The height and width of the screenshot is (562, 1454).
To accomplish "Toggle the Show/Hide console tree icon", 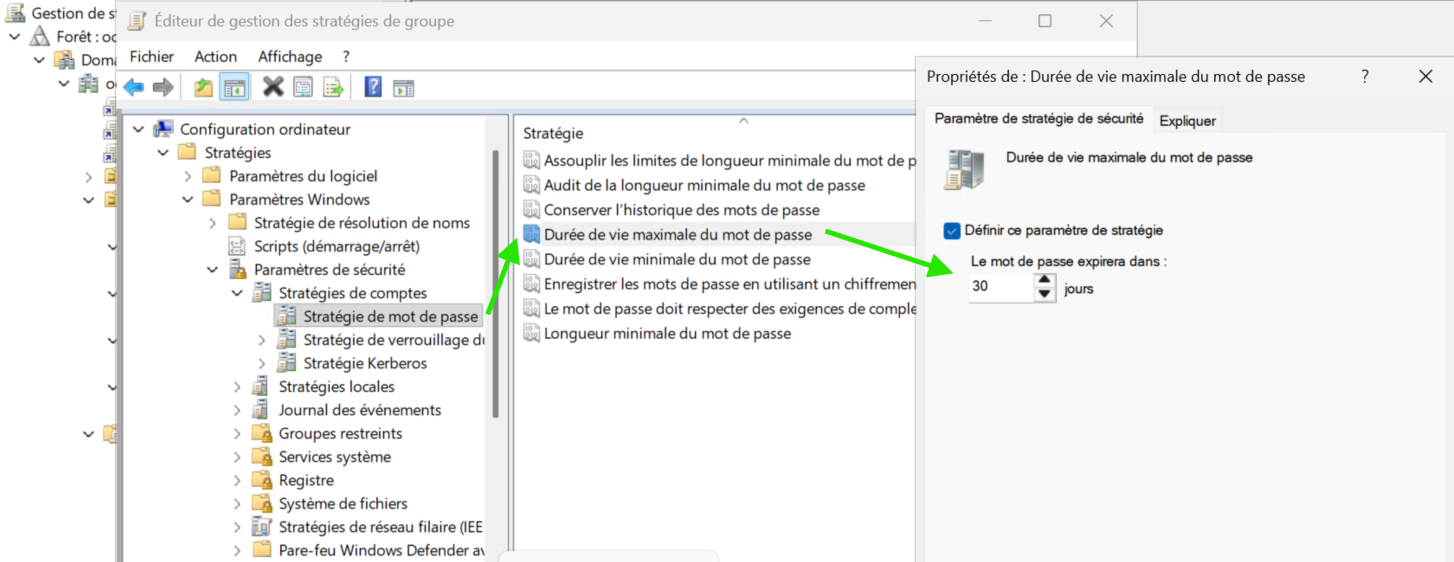I will 234,88.
